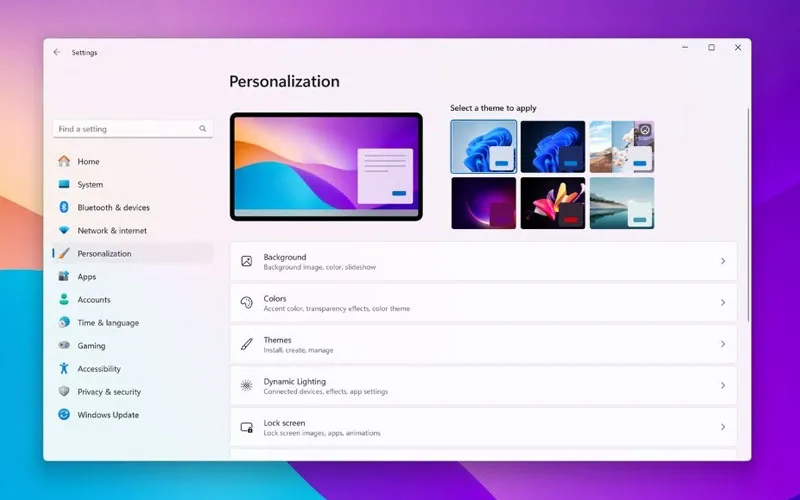Click the Settings window title text
The height and width of the screenshot is (500, 800).
84,53
